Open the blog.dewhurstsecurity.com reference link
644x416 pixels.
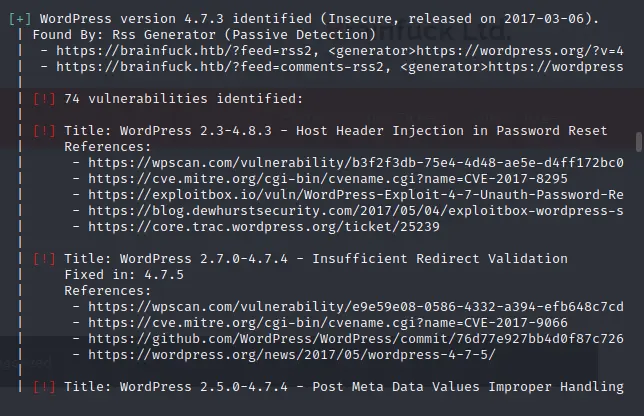pyautogui.click(x=356, y=211)
